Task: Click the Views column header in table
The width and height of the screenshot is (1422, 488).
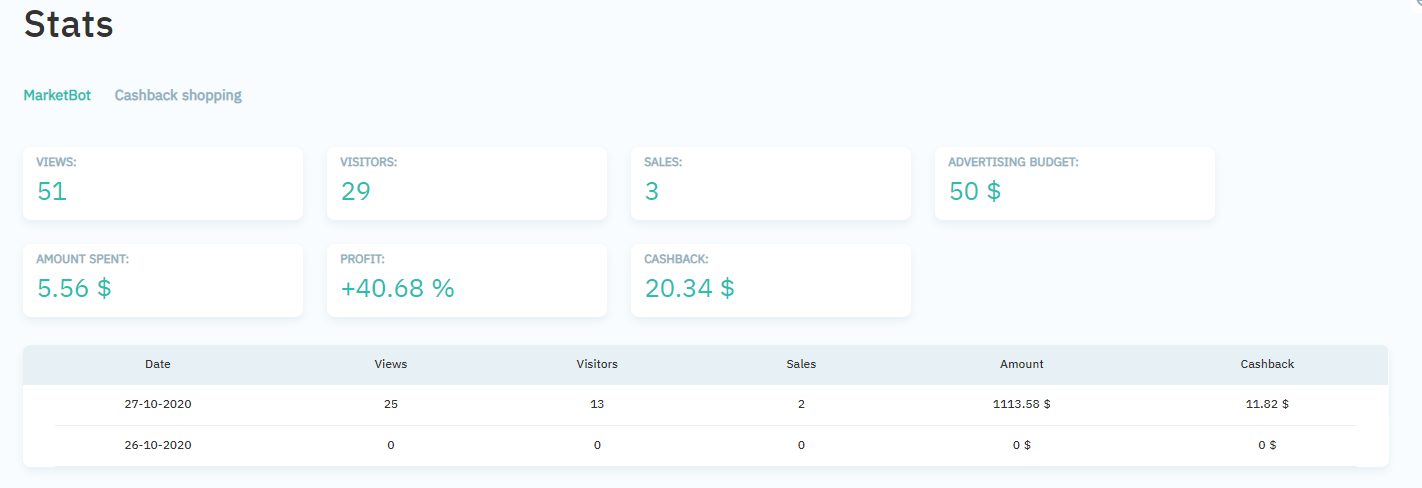Action: [391, 364]
